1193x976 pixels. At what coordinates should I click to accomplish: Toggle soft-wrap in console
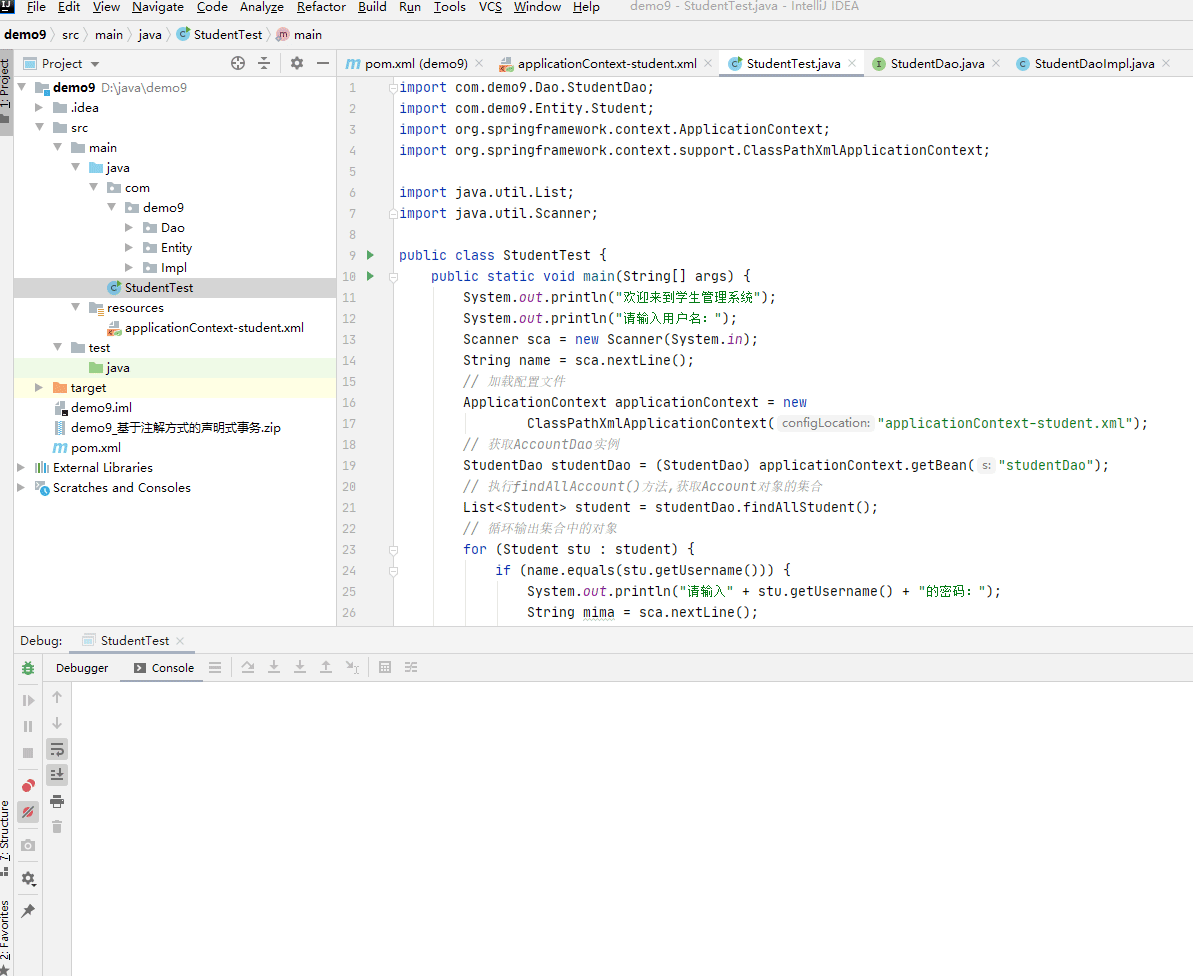point(57,749)
